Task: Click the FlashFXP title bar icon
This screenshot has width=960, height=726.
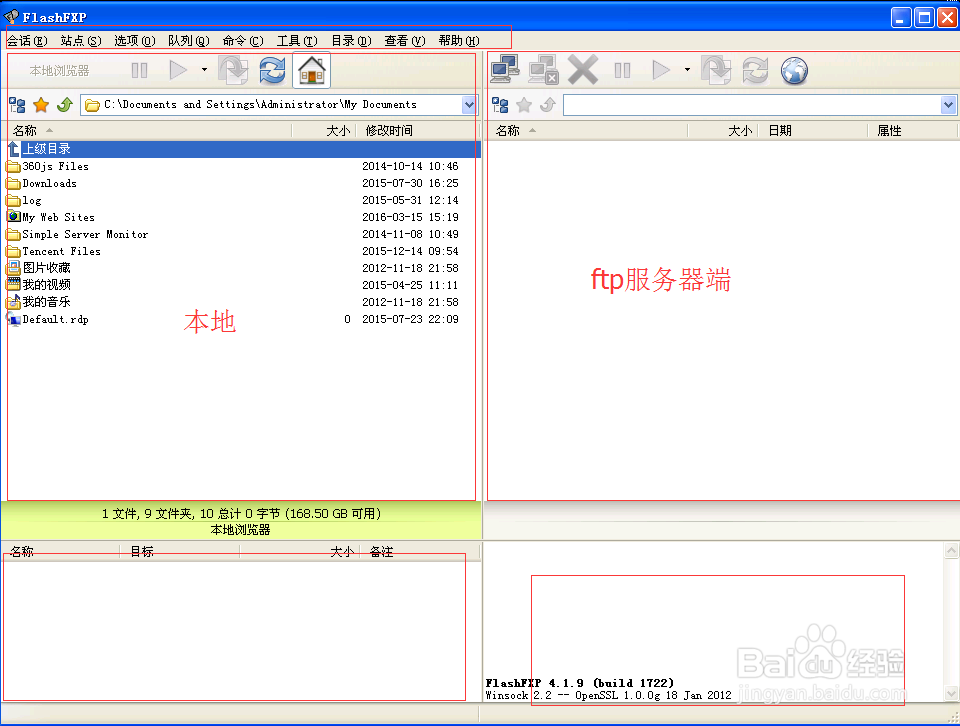Action: 11,17
